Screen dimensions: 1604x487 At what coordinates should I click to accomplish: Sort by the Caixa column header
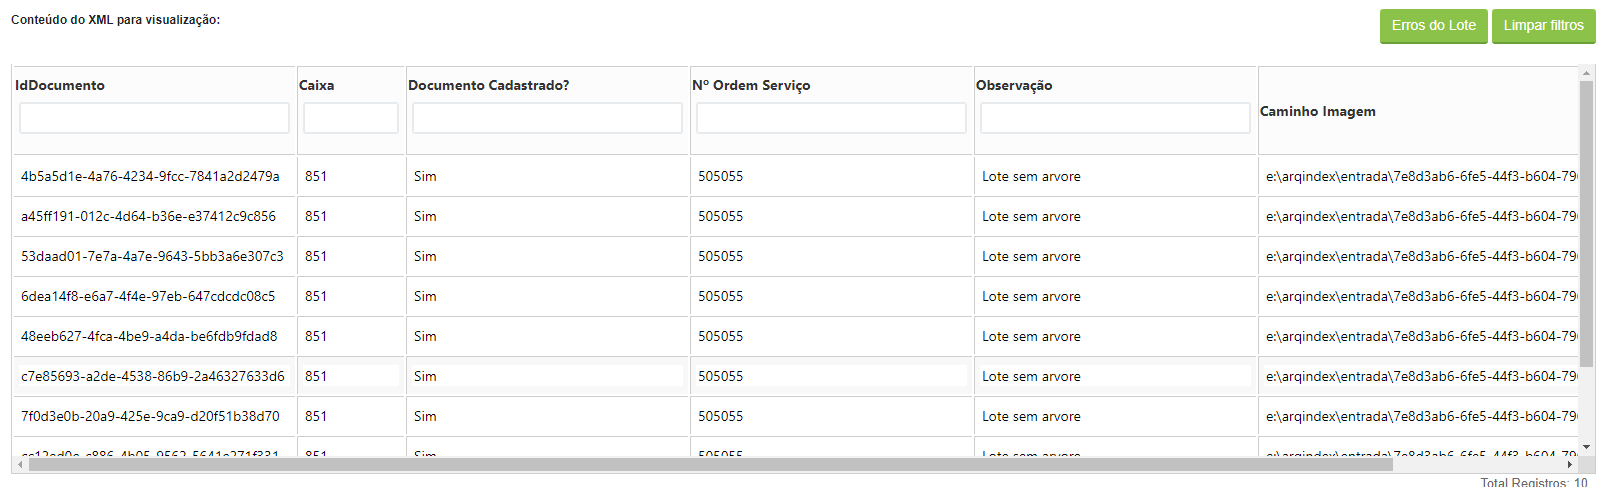[x=316, y=85]
